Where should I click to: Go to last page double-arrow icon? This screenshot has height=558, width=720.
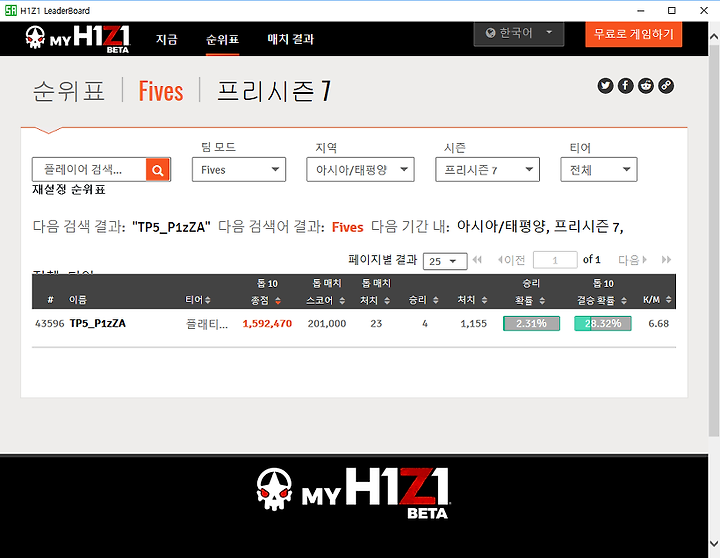click(666, 260)
